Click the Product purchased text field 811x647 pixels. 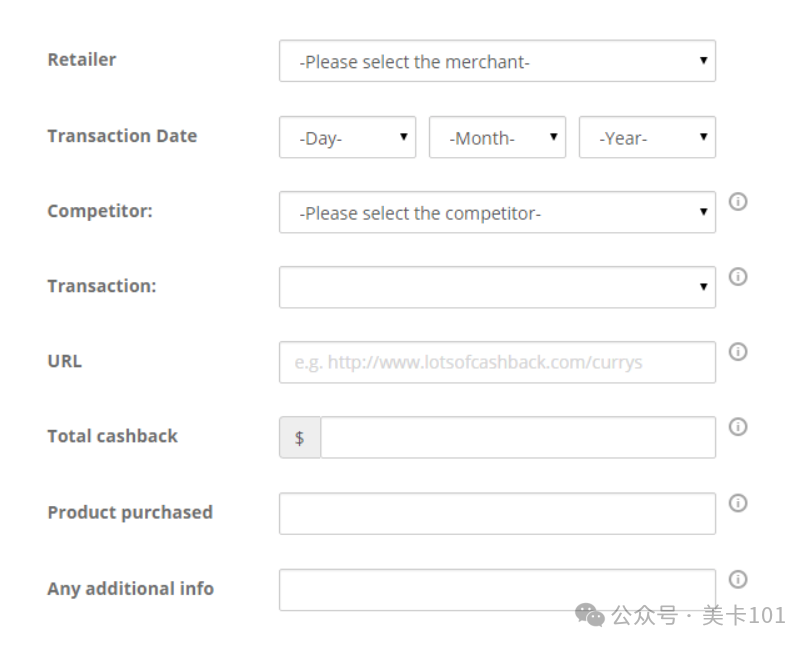pos(497,513)
